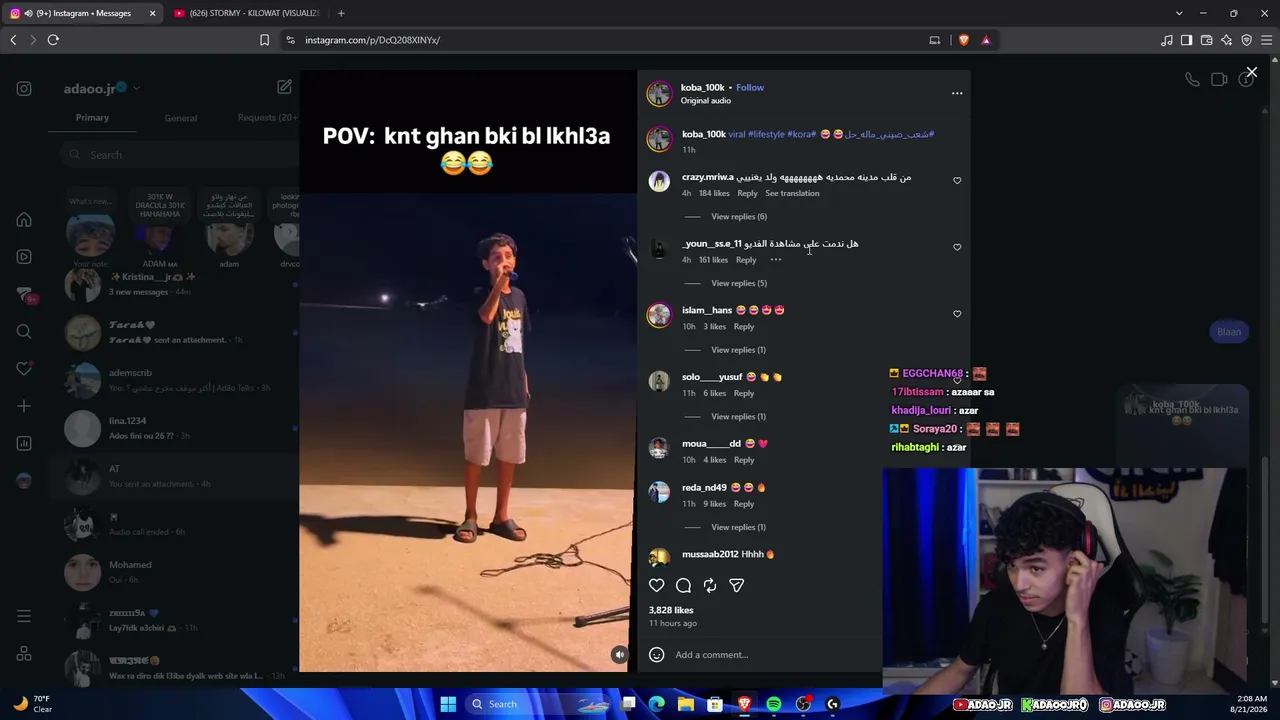Switch to the General inbox tab
The width and height of the screenshot is (1280, 720).
[181, 118]
